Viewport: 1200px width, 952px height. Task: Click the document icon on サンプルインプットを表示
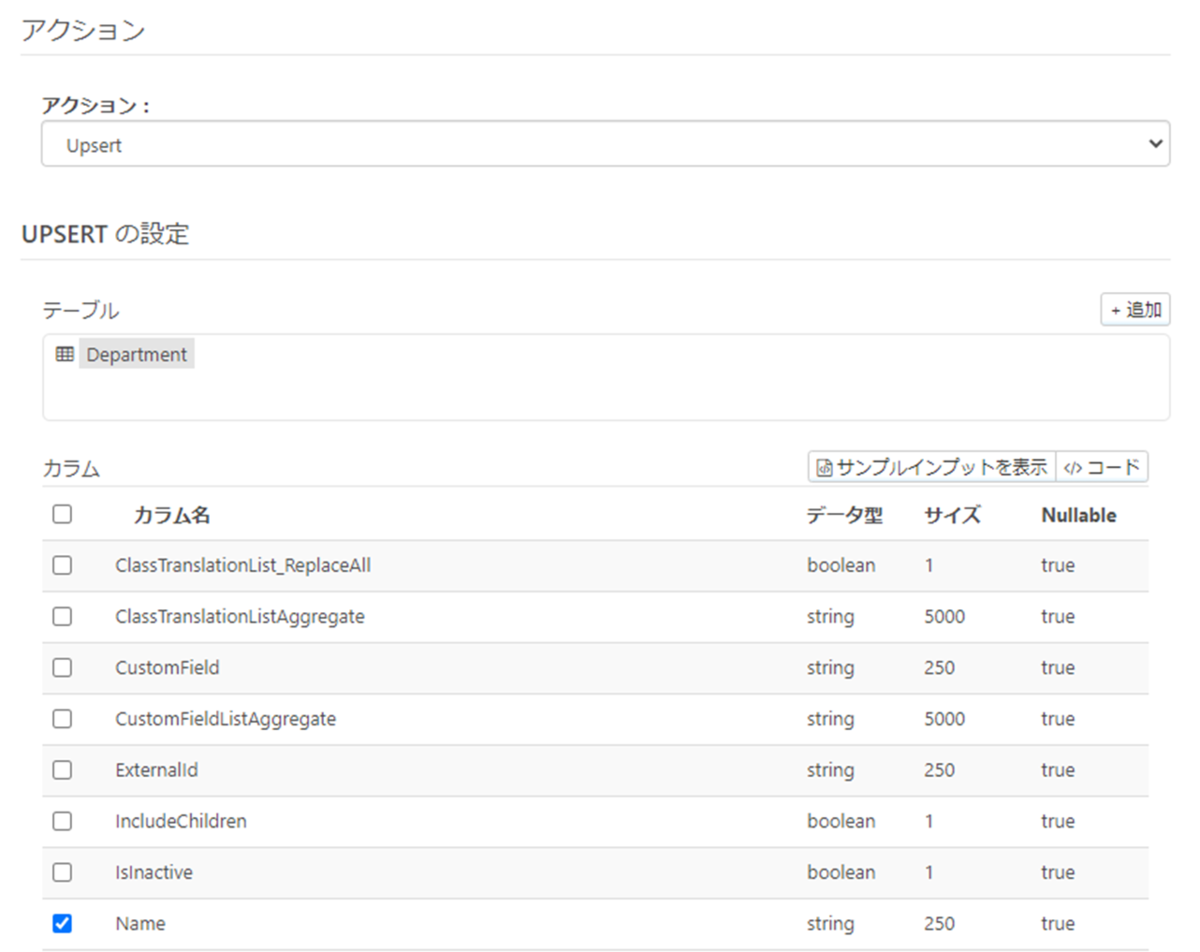point(823,466)
